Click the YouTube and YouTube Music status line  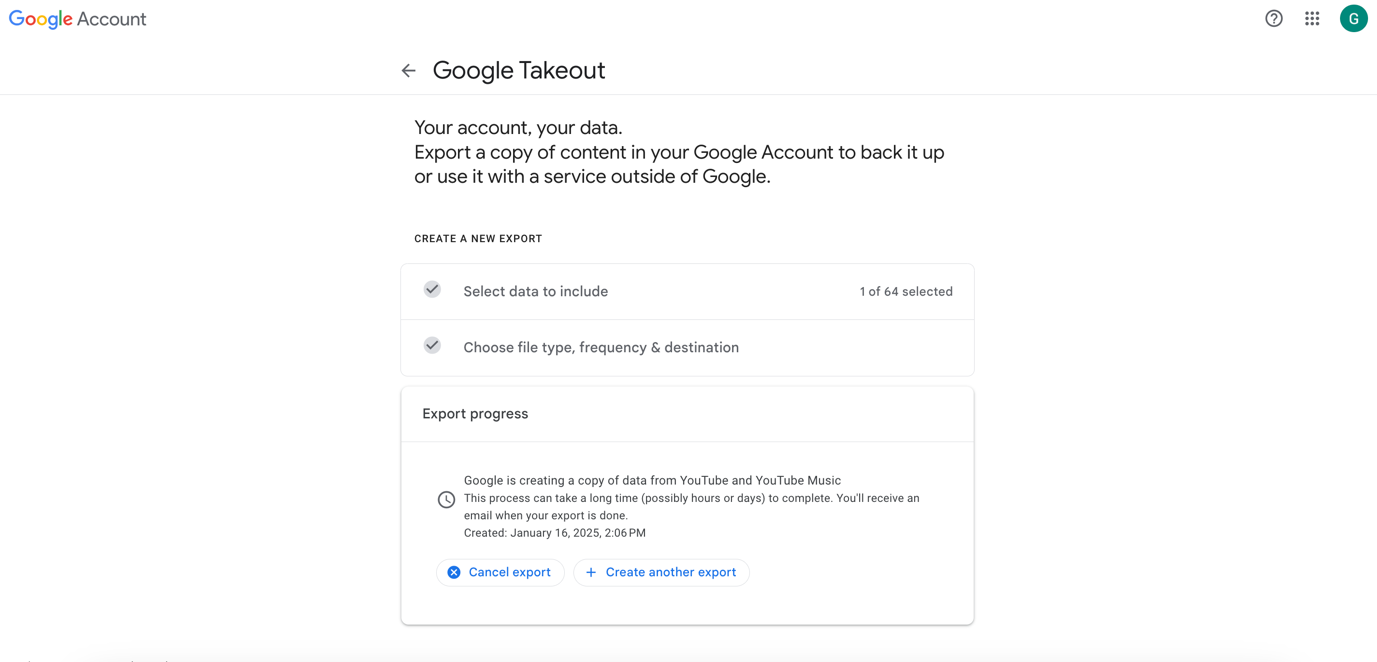tap(652, 481)
